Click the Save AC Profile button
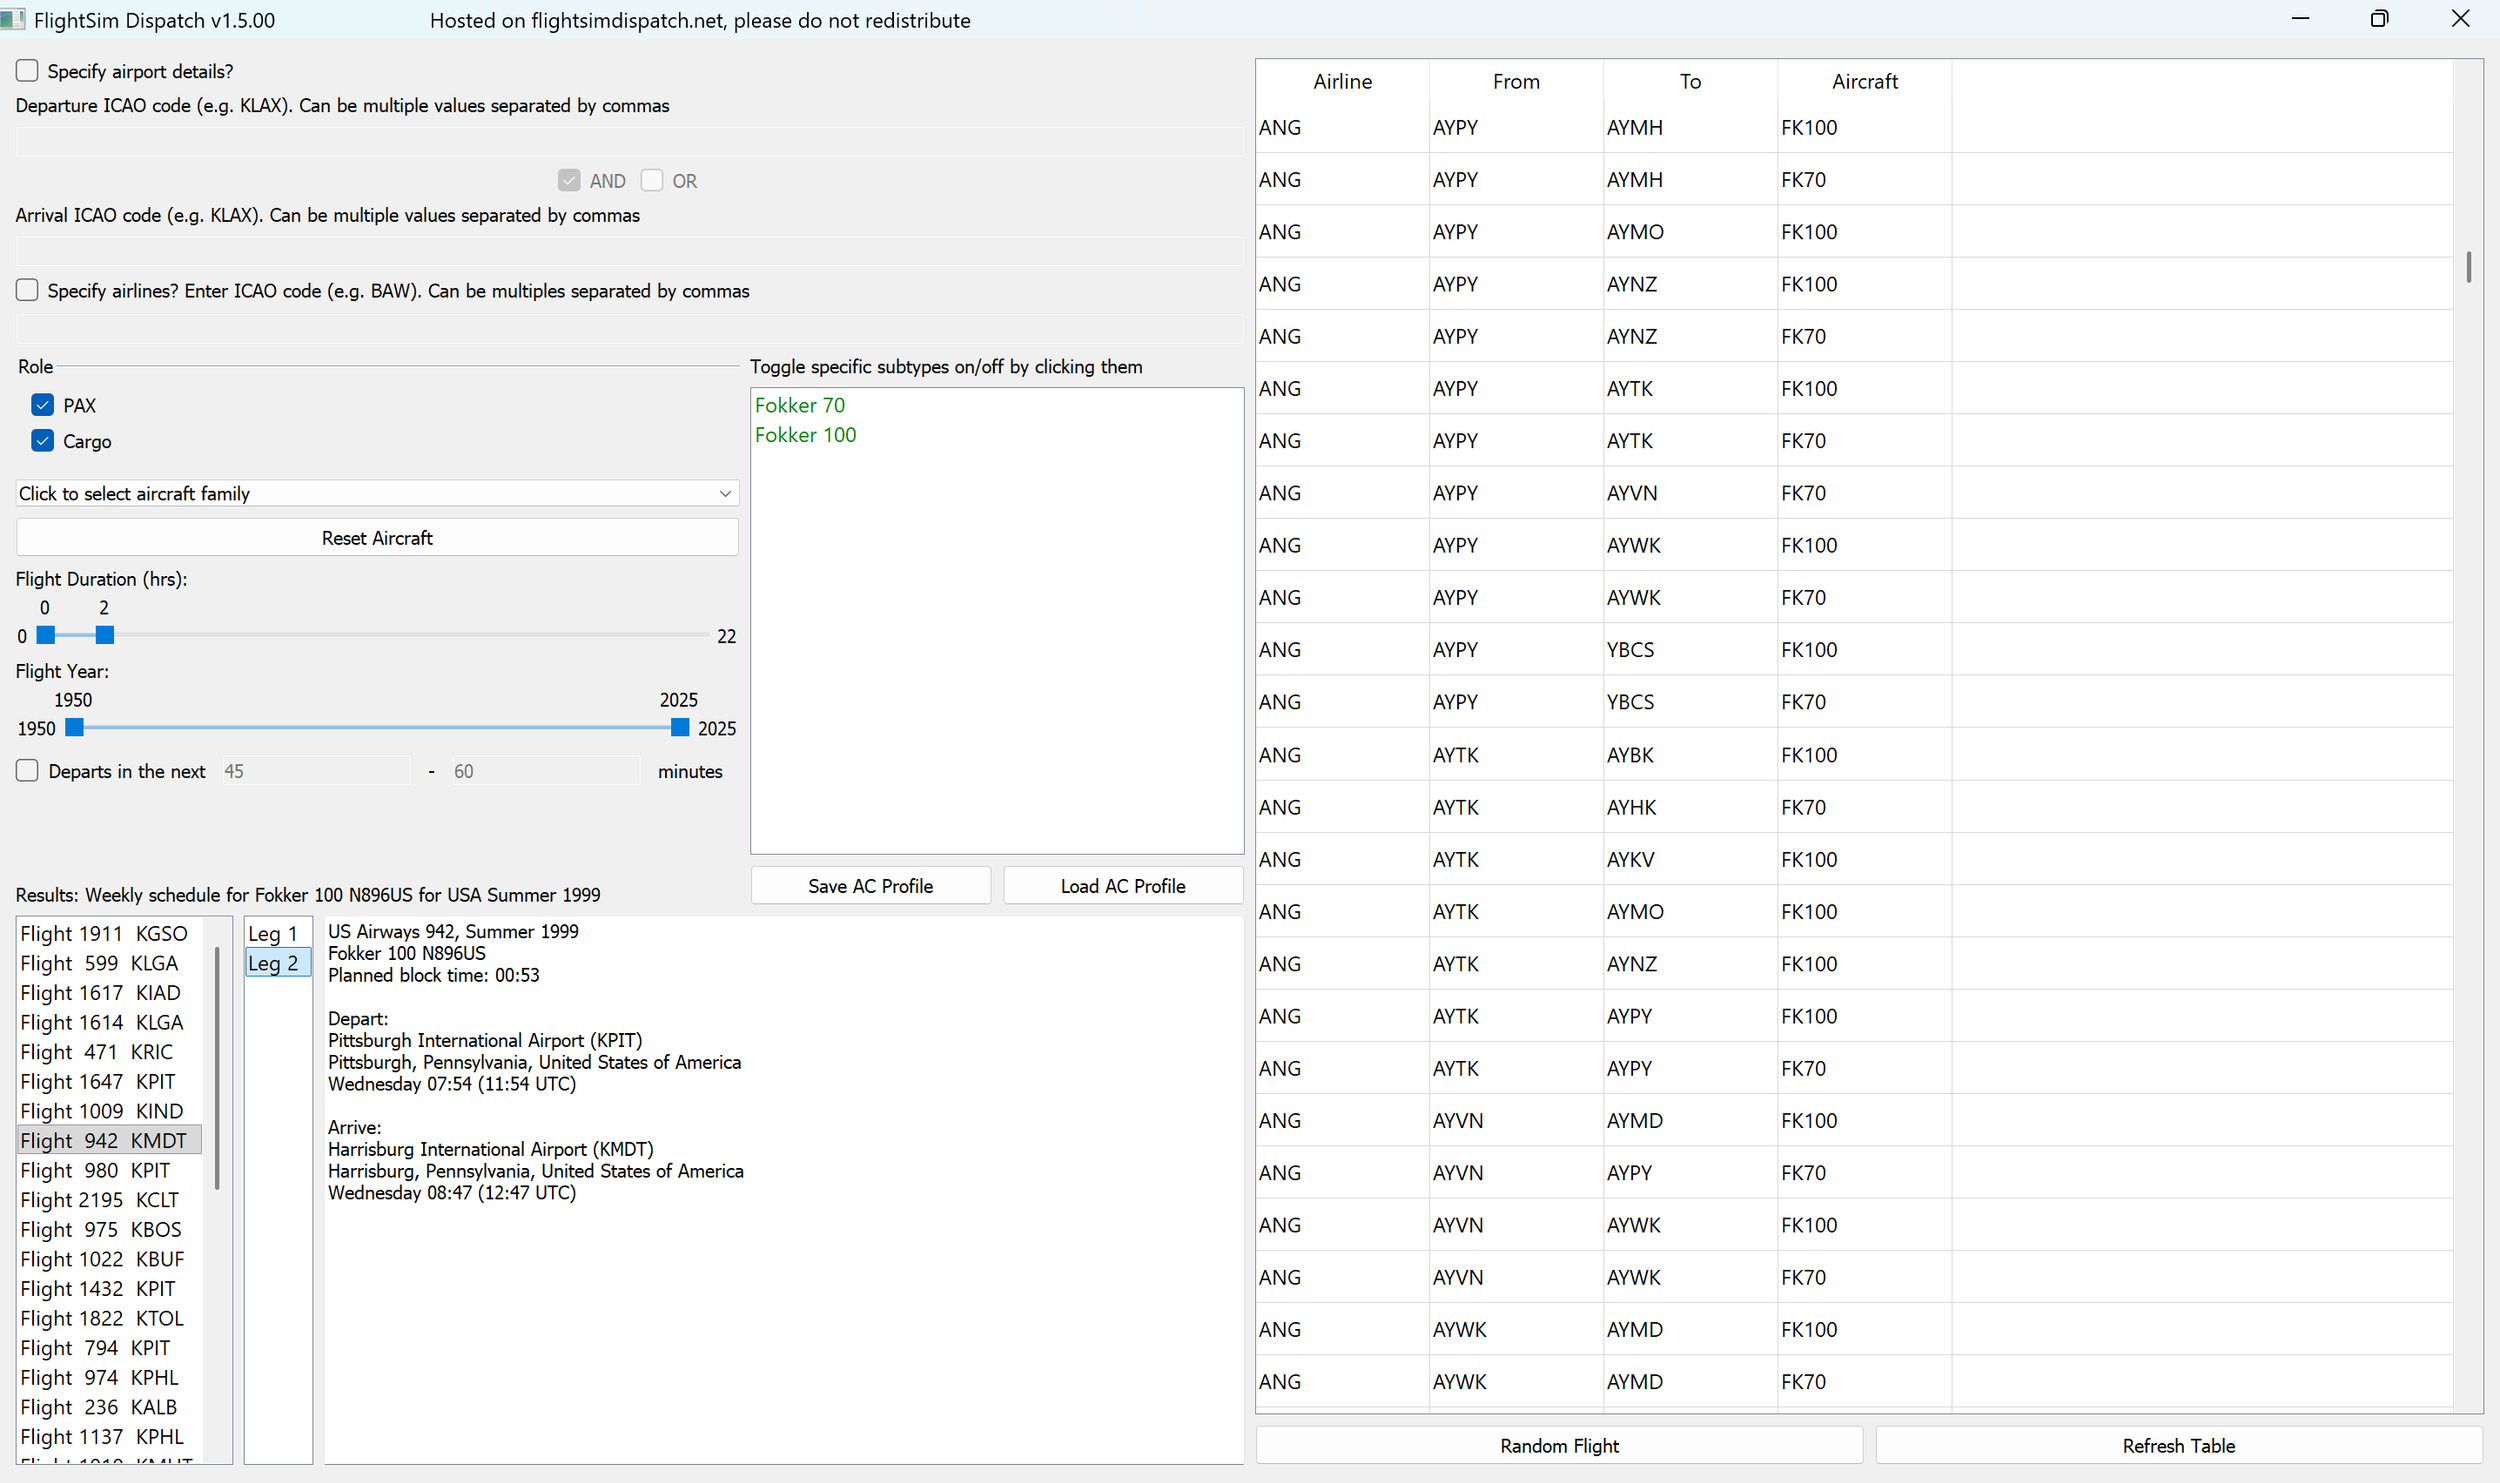Image resolution: width=2500 pixels, height=1483 pixels. [870, 886]
